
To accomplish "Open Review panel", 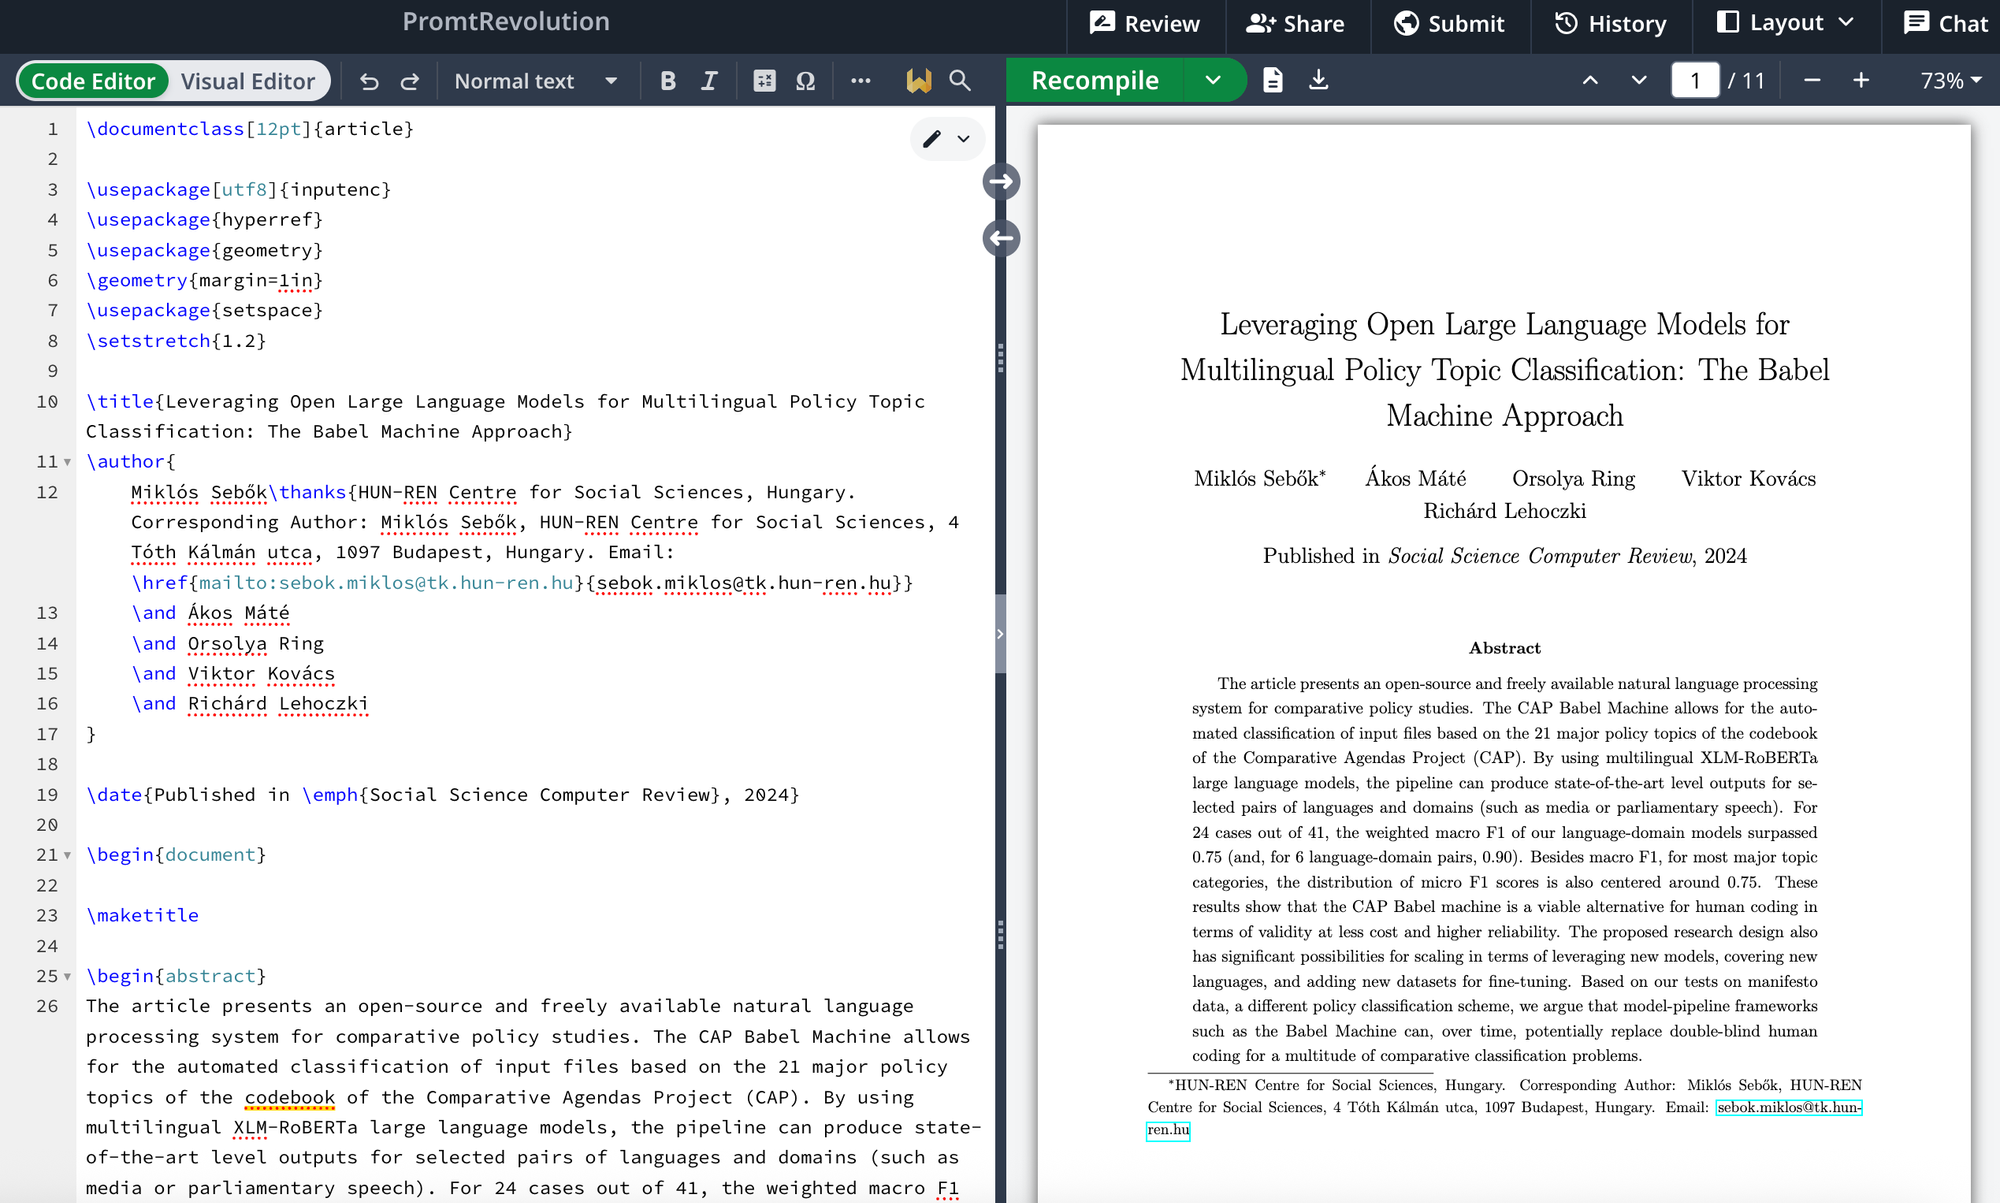I will point(1145,23).
